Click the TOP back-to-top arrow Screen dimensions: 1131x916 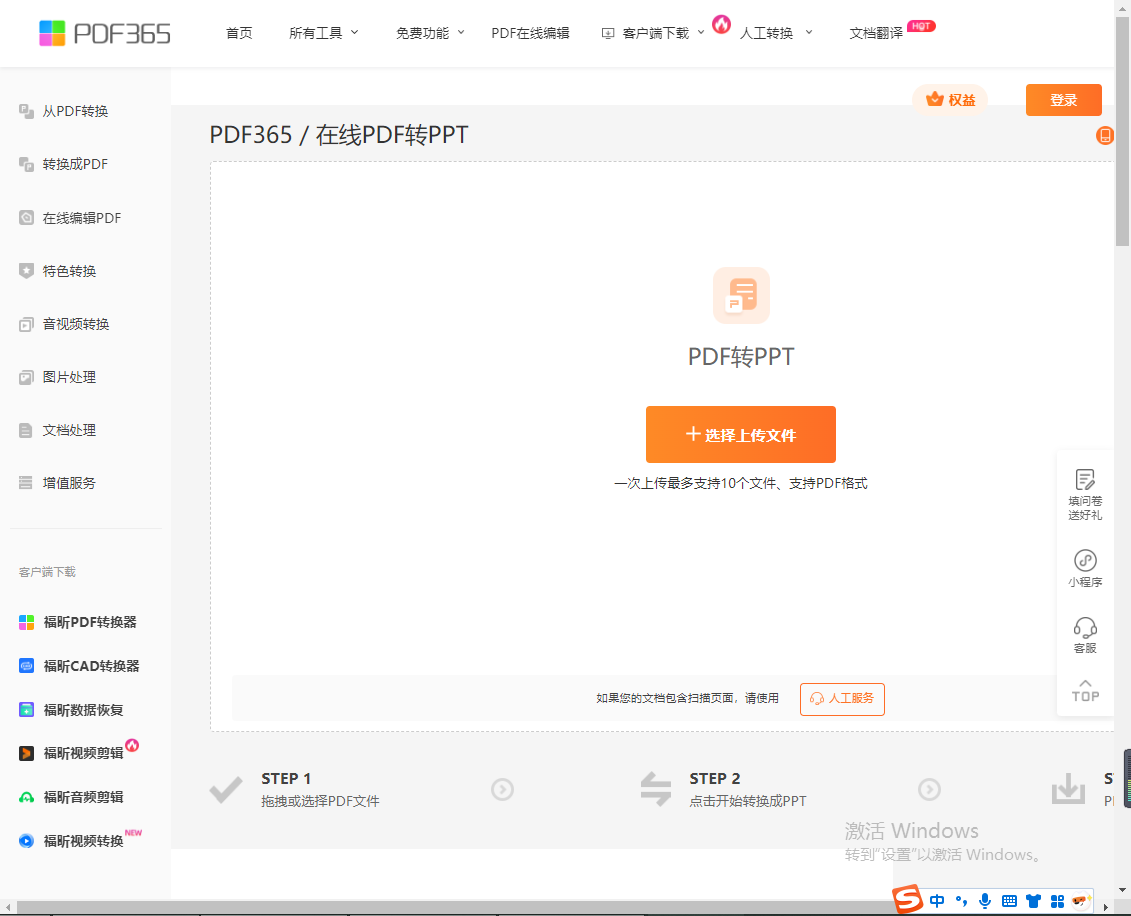[x=1085, y=690]
